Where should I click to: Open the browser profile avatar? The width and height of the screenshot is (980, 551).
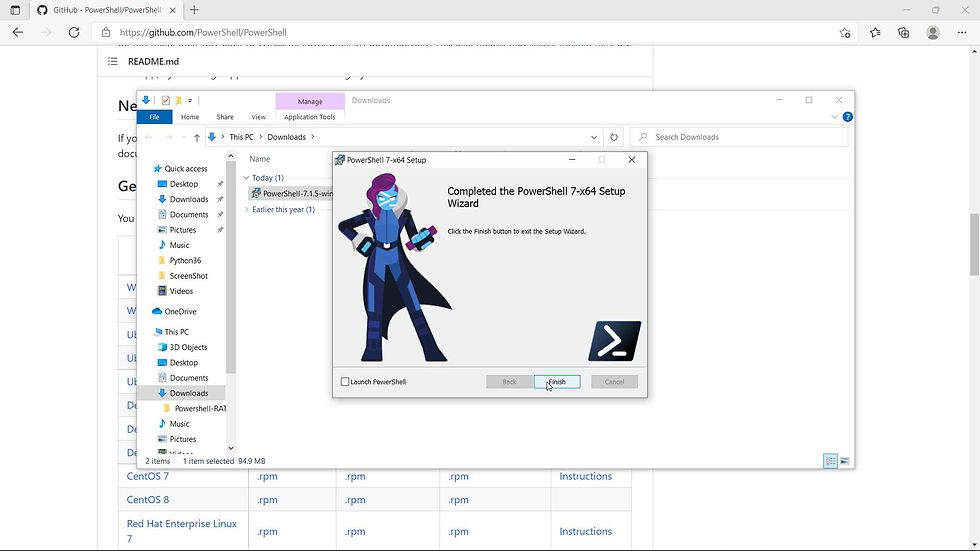pos(933,32)
